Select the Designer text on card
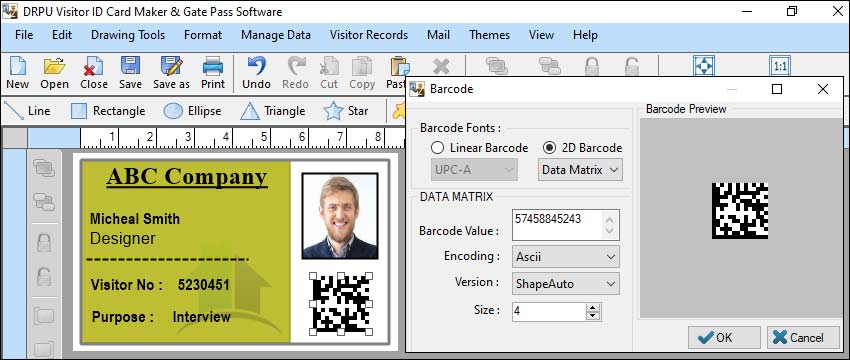Viewport: 850px width, 360px height. (123, 239)
